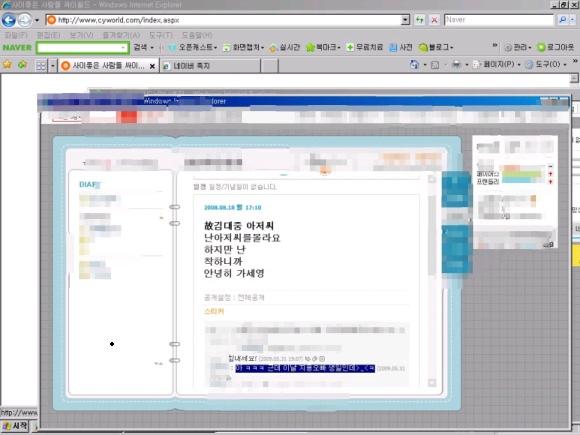Click the 시작 Start button
The width and height of the screenshot is (580, 435).
(x=16, y=426)
